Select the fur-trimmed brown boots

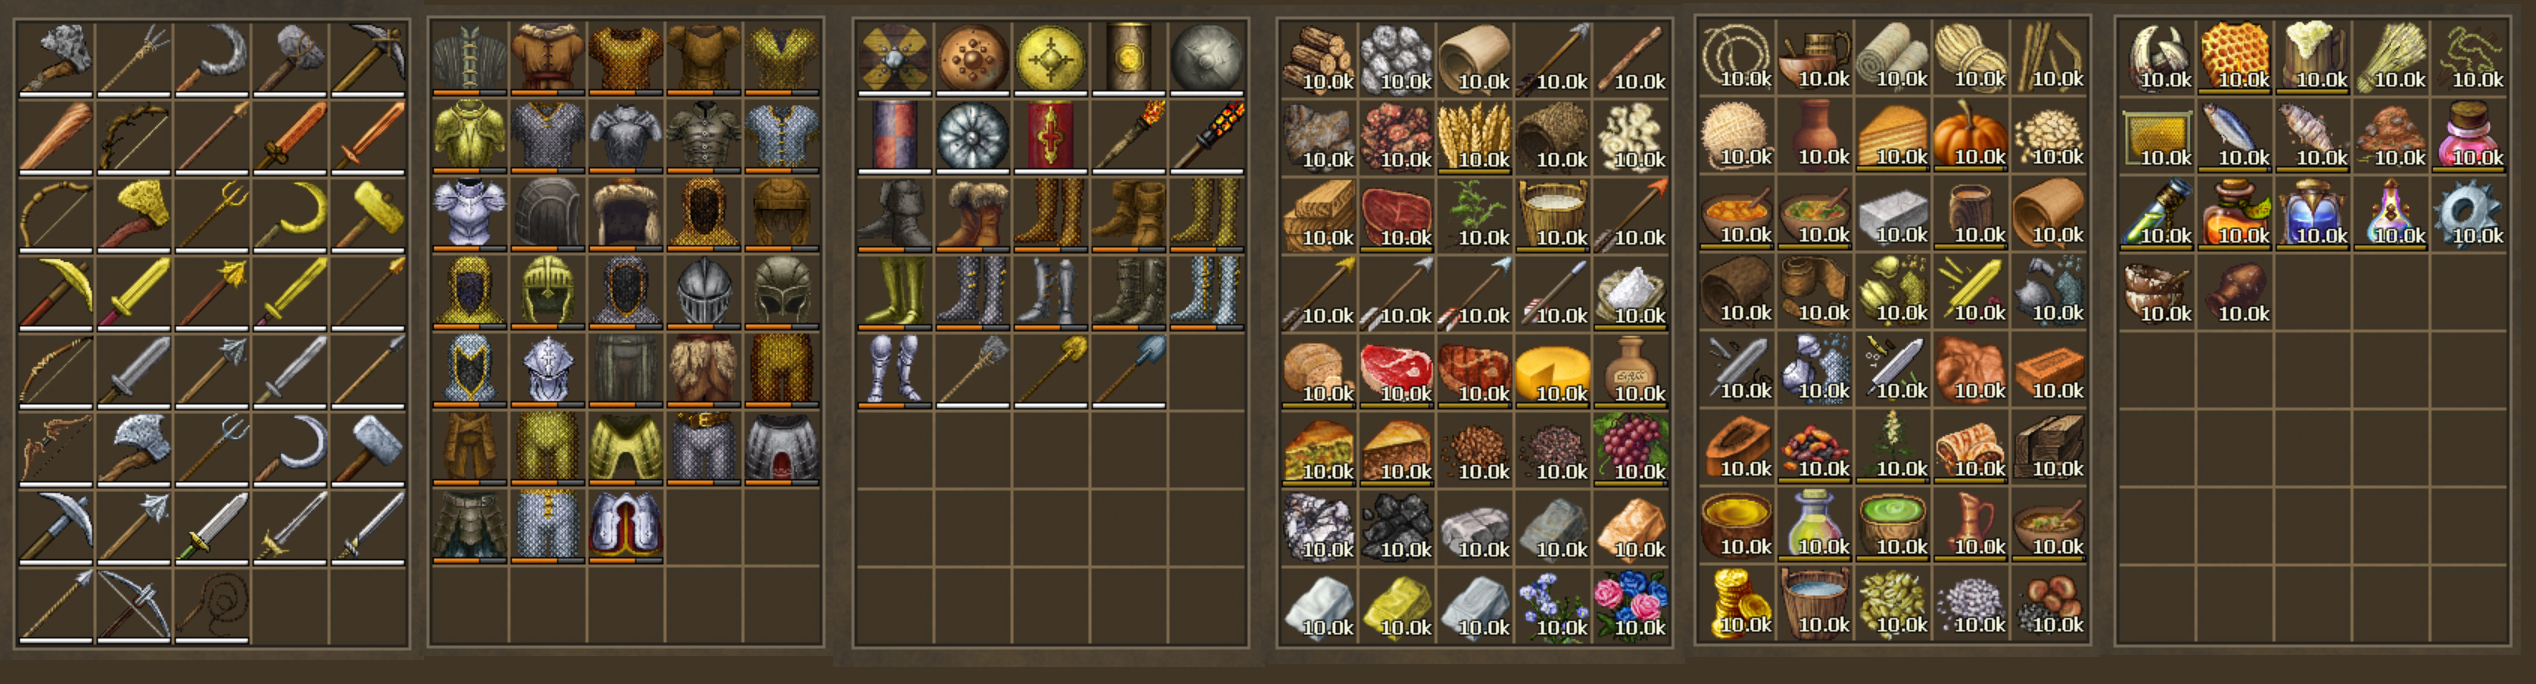(972, 213)
